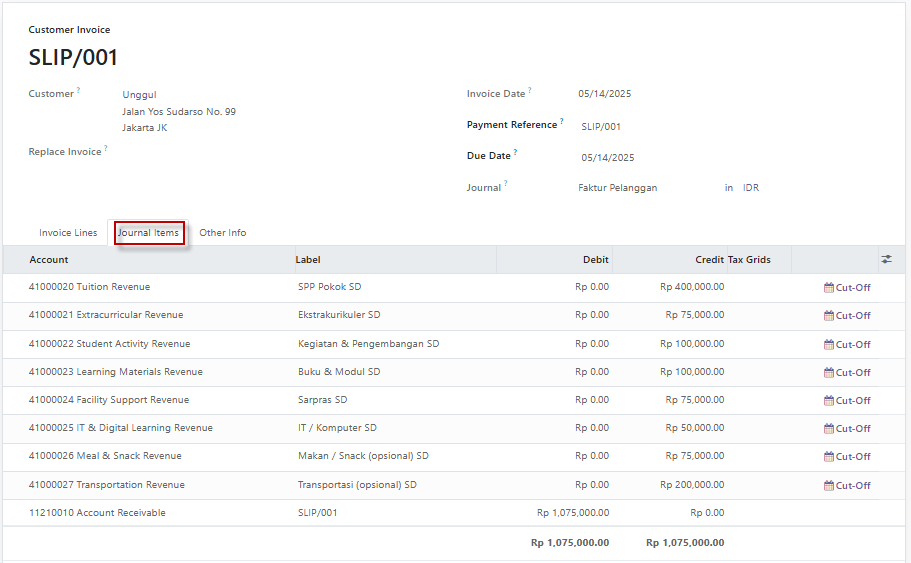Select account 41000024 Facility Support Revenue
Screen dimensions: 911x563
(109, 399)
